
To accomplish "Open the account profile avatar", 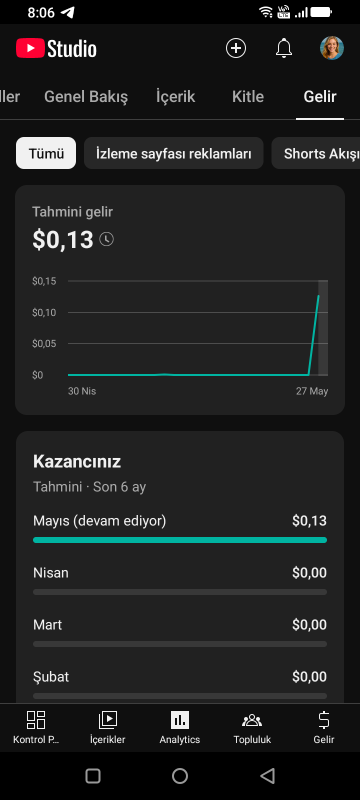I will coord(331,48).
